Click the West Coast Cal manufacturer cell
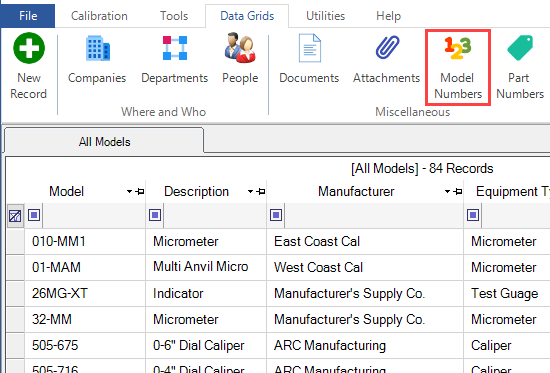550x373 pixels. [x=365, y=267]
